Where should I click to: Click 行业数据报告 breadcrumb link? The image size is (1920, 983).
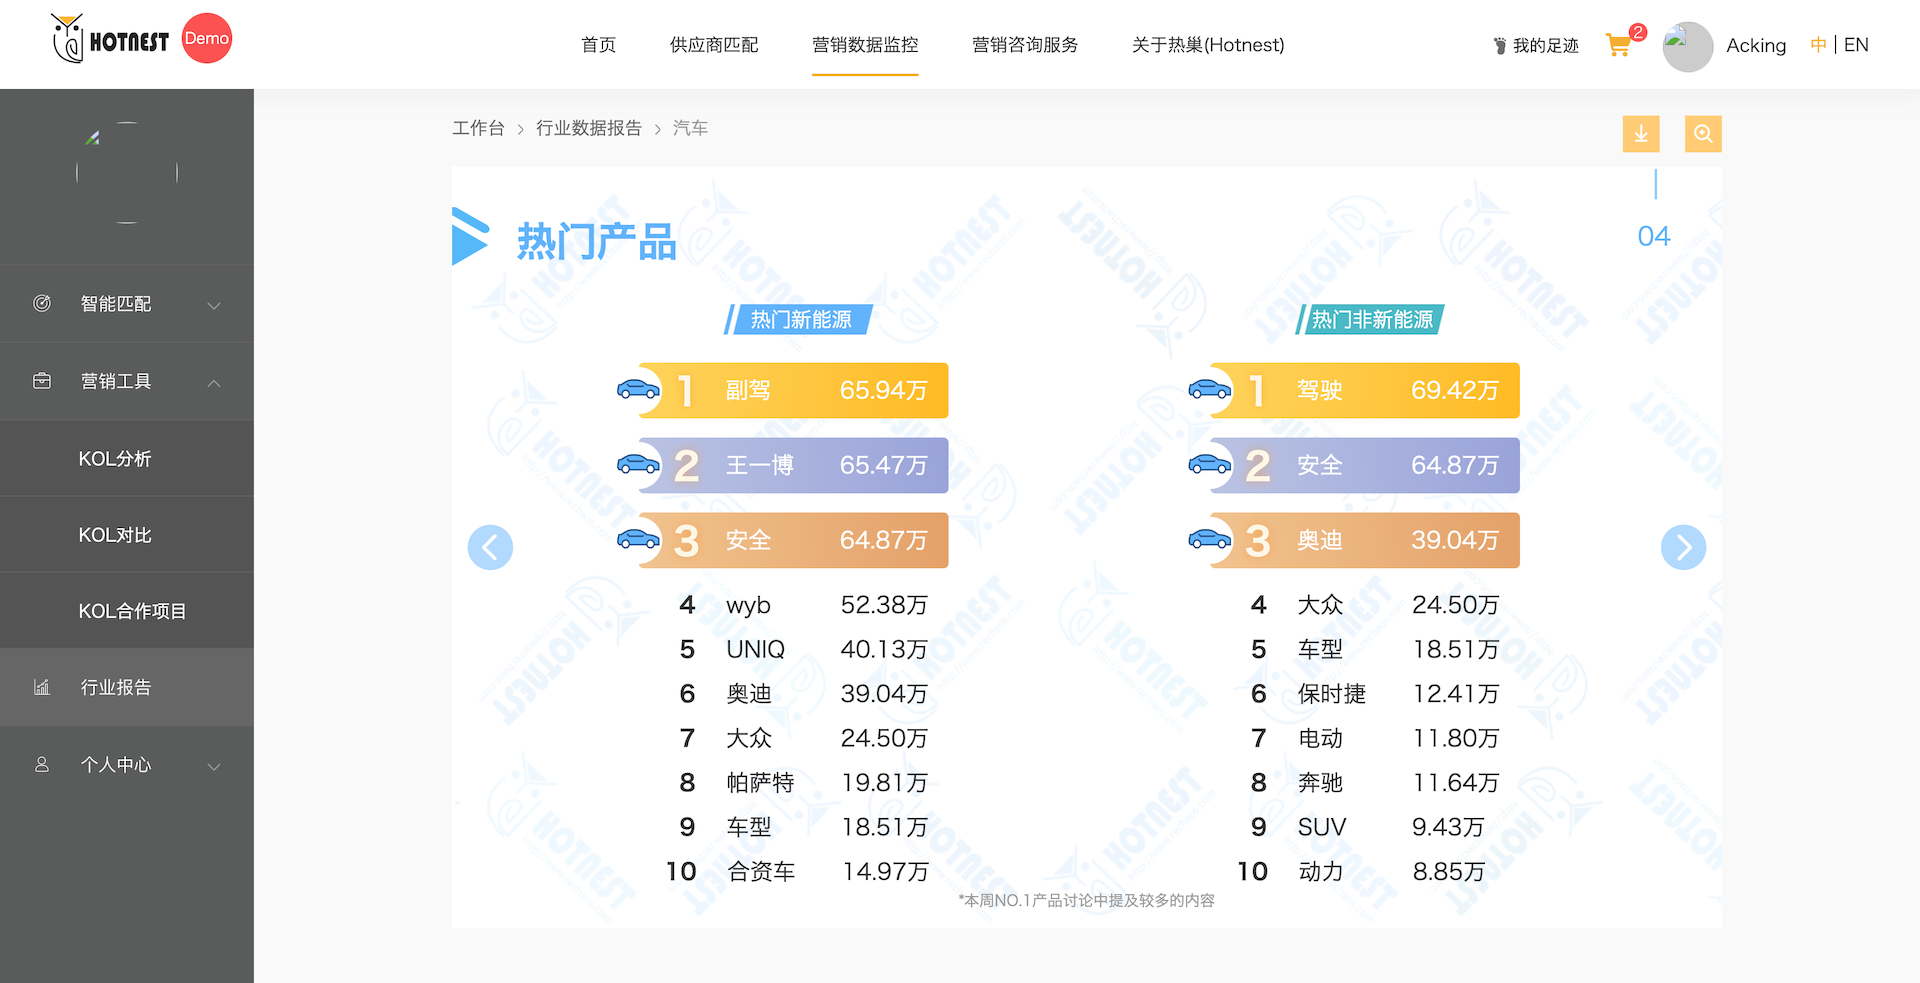point(588,128)
